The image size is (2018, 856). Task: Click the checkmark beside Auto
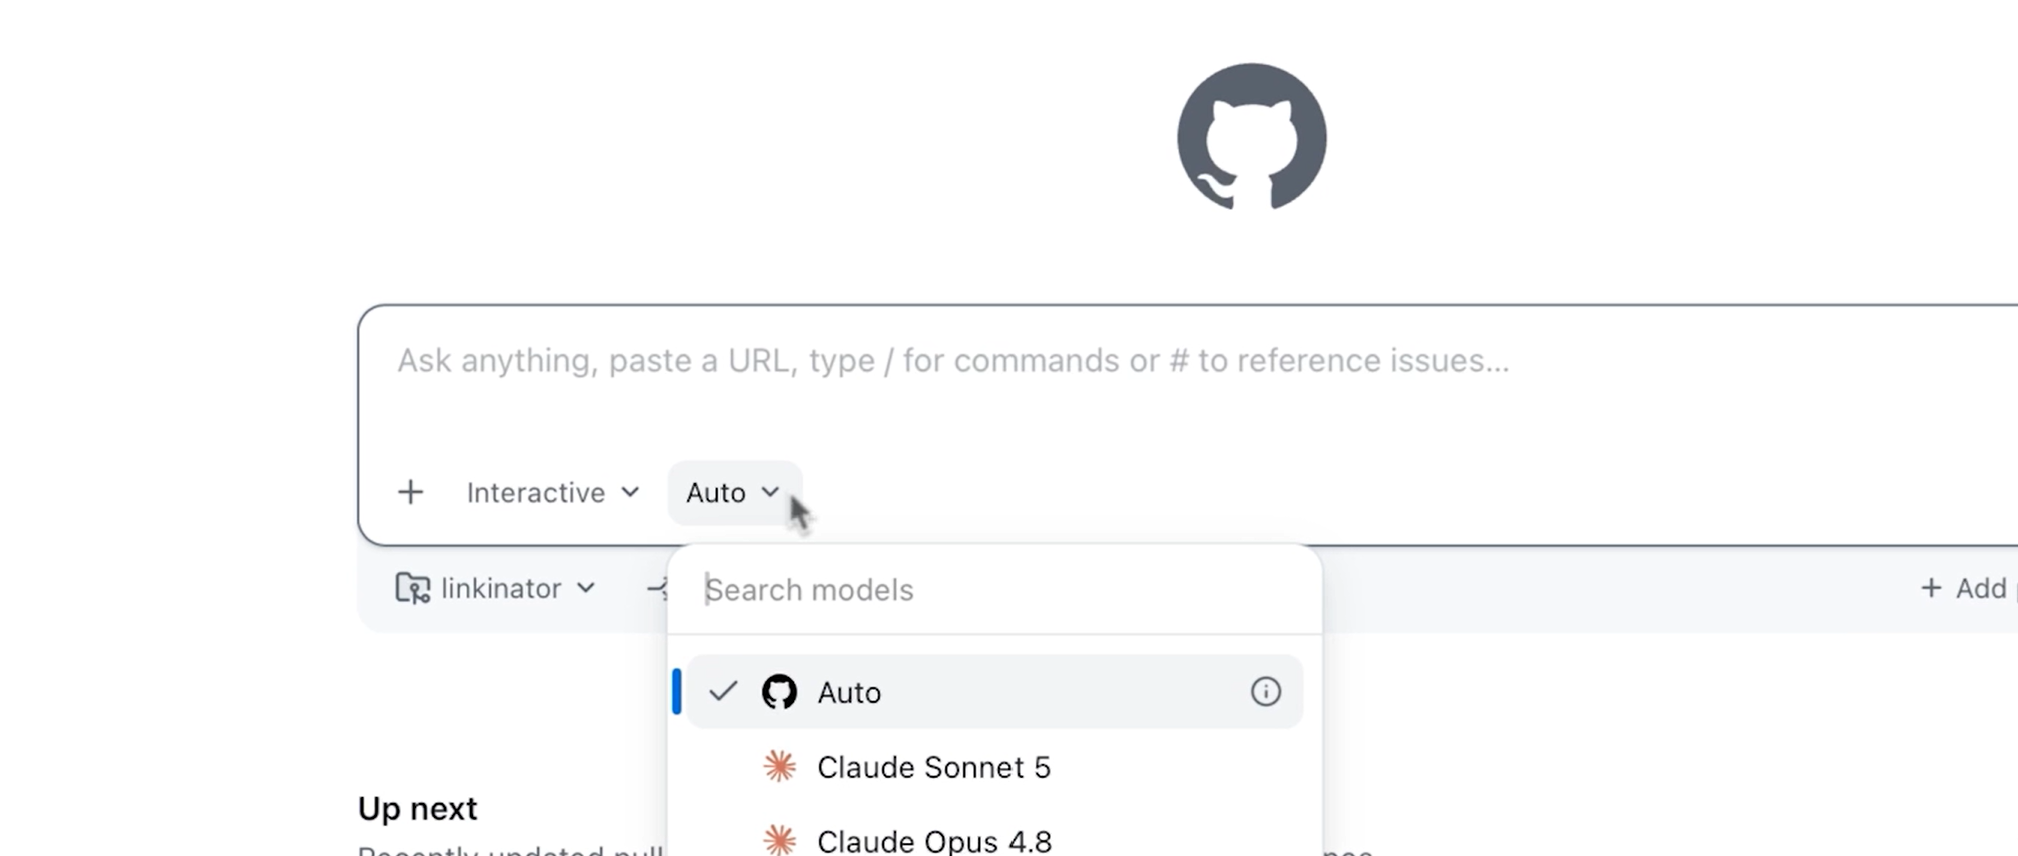(x=723, y=691)
